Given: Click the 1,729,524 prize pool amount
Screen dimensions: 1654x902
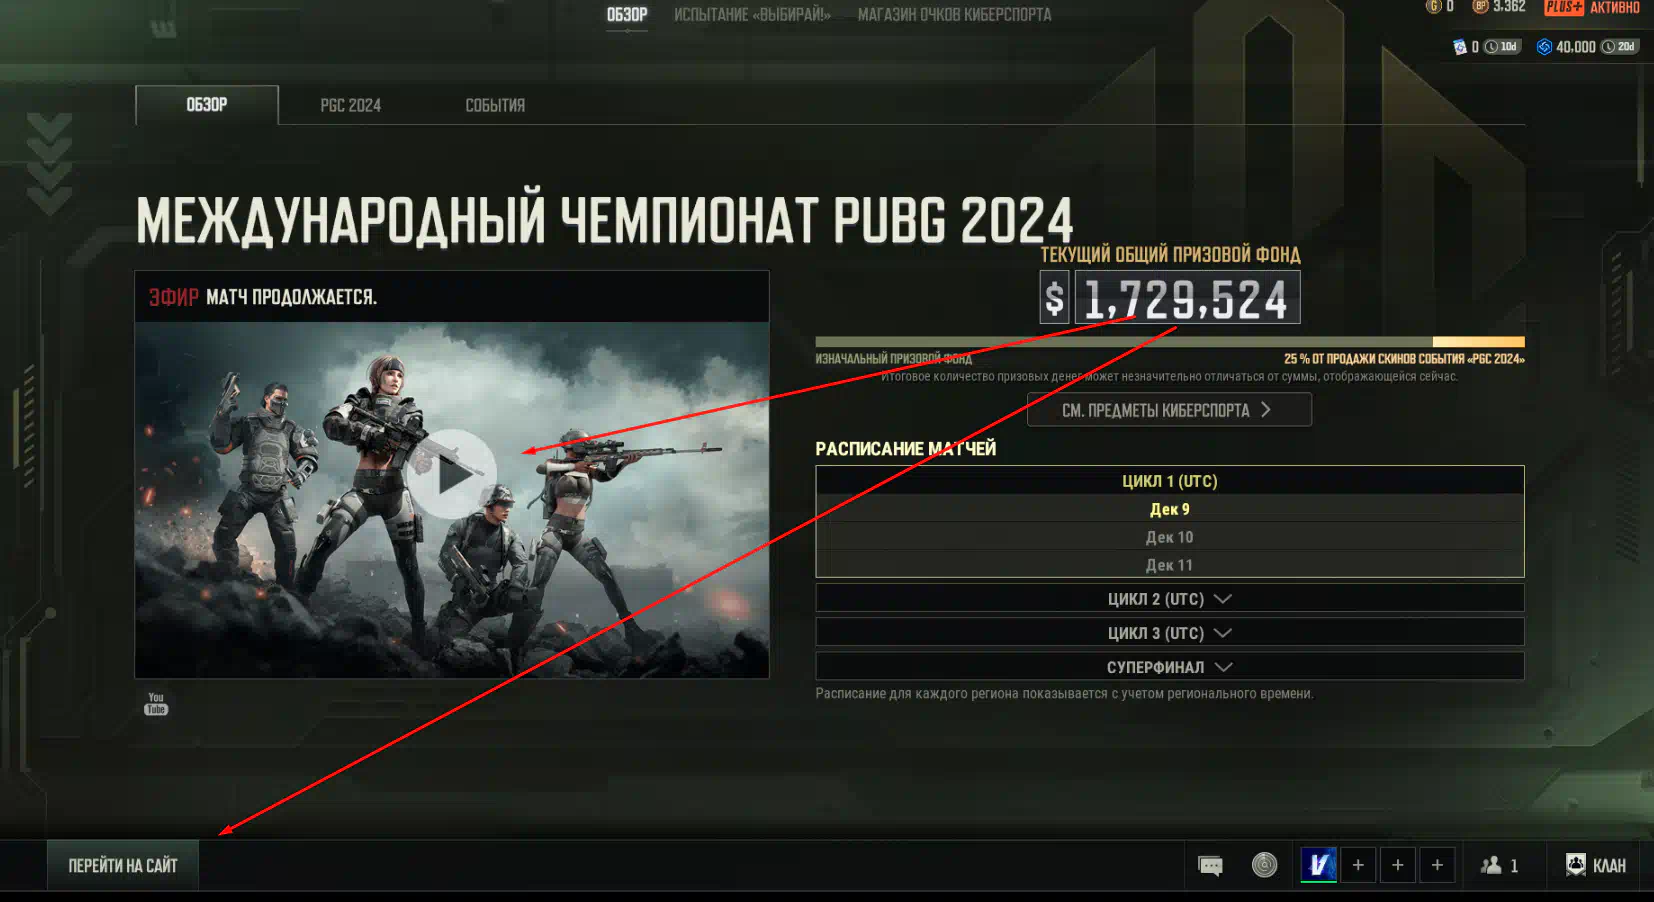Looking at the screenshot, I should pos(1187,298).
